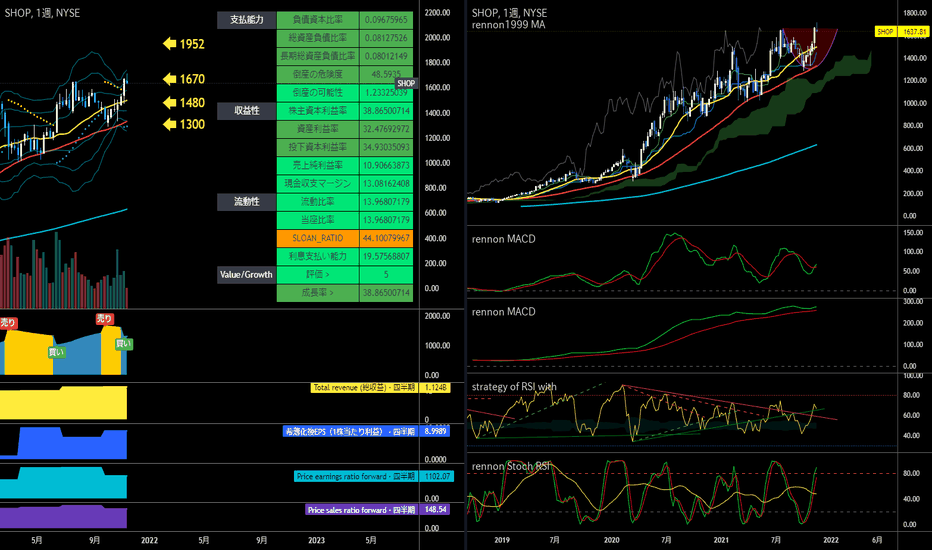Click the Total revenue indicator label
The image size is (932, 550).
pyautogui.click(x=364, y=388)
